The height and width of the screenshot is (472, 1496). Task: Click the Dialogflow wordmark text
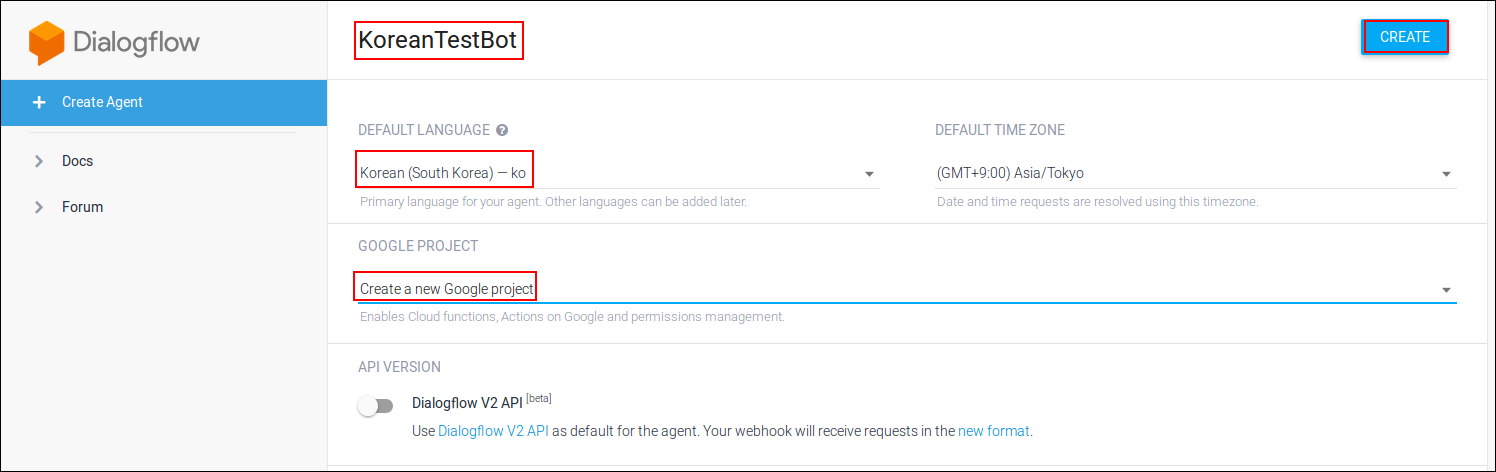136,43
